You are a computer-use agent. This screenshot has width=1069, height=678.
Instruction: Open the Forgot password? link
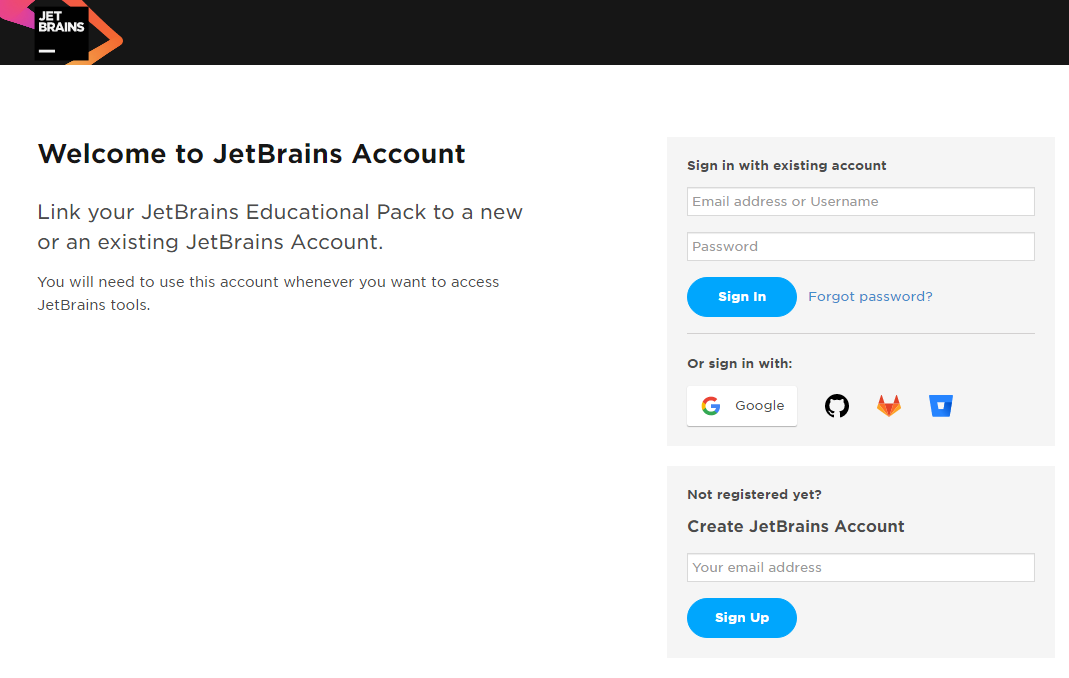pyautogui.click(x=870, y=297)
